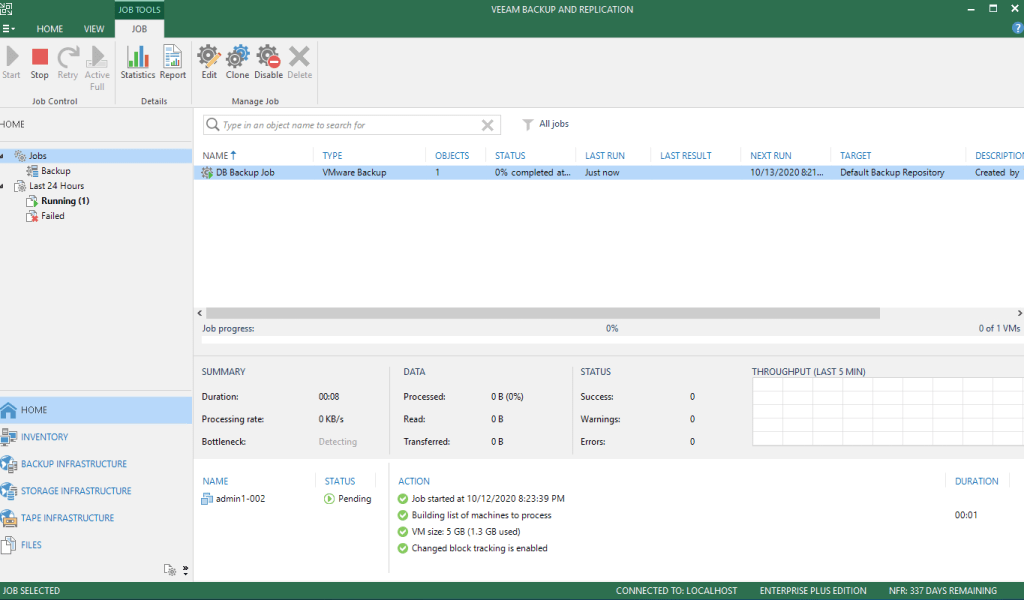Open the Backup Infrastructure view
This screenshot has height=600, width=1024.
[74, 464]
